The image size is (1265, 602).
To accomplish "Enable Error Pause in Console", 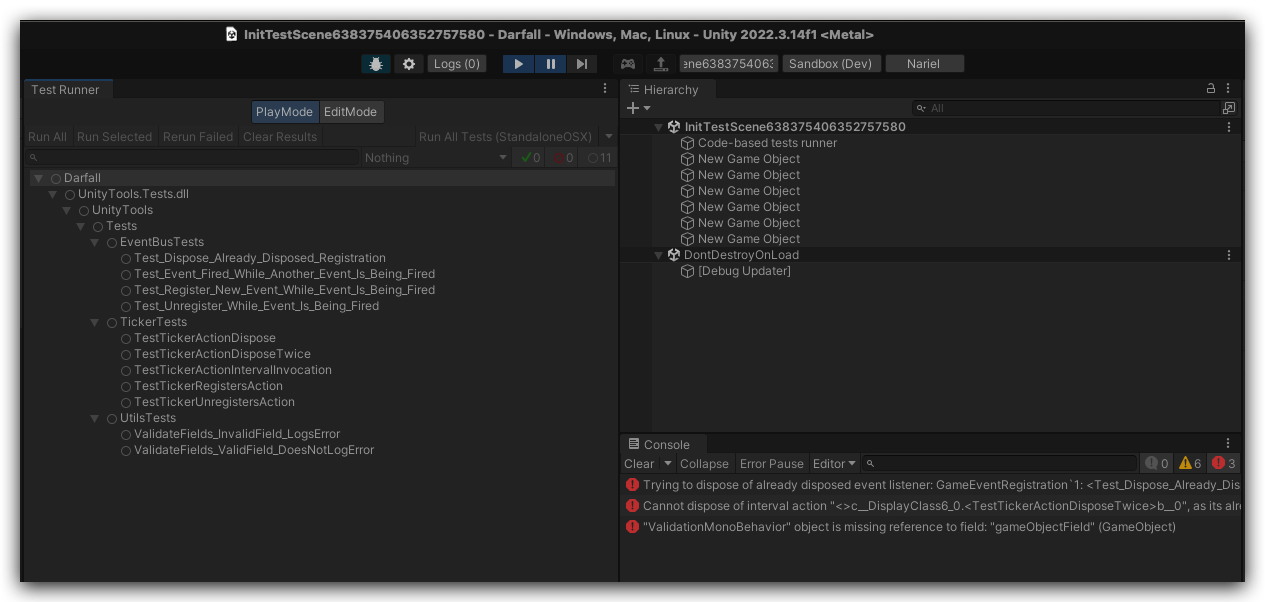I will pyautogui.click(x=771, y=464).
